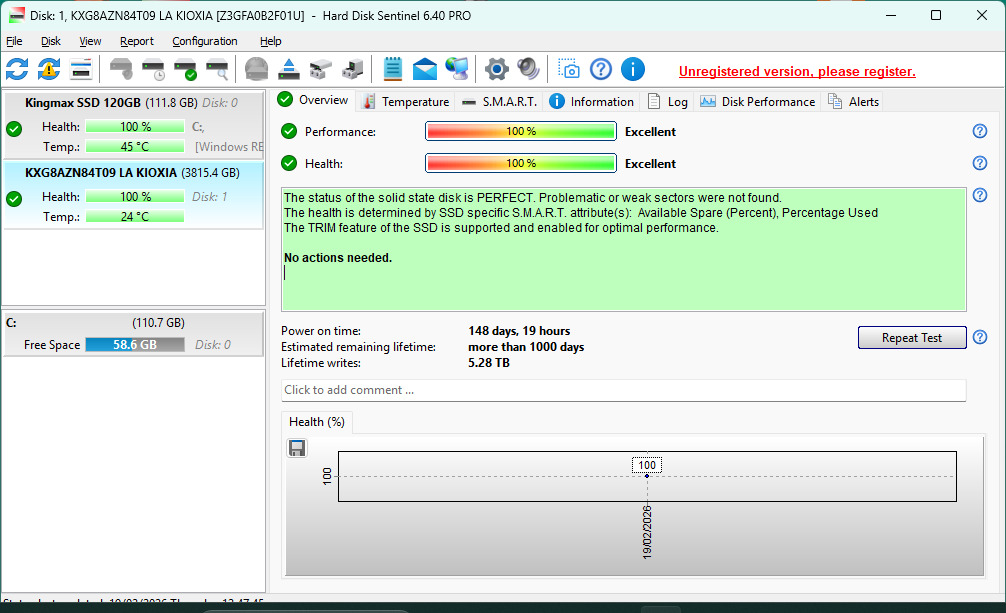Click the disk with clock toolbar icon
Screen dimensions: 1006x613
tap(153, 69)
